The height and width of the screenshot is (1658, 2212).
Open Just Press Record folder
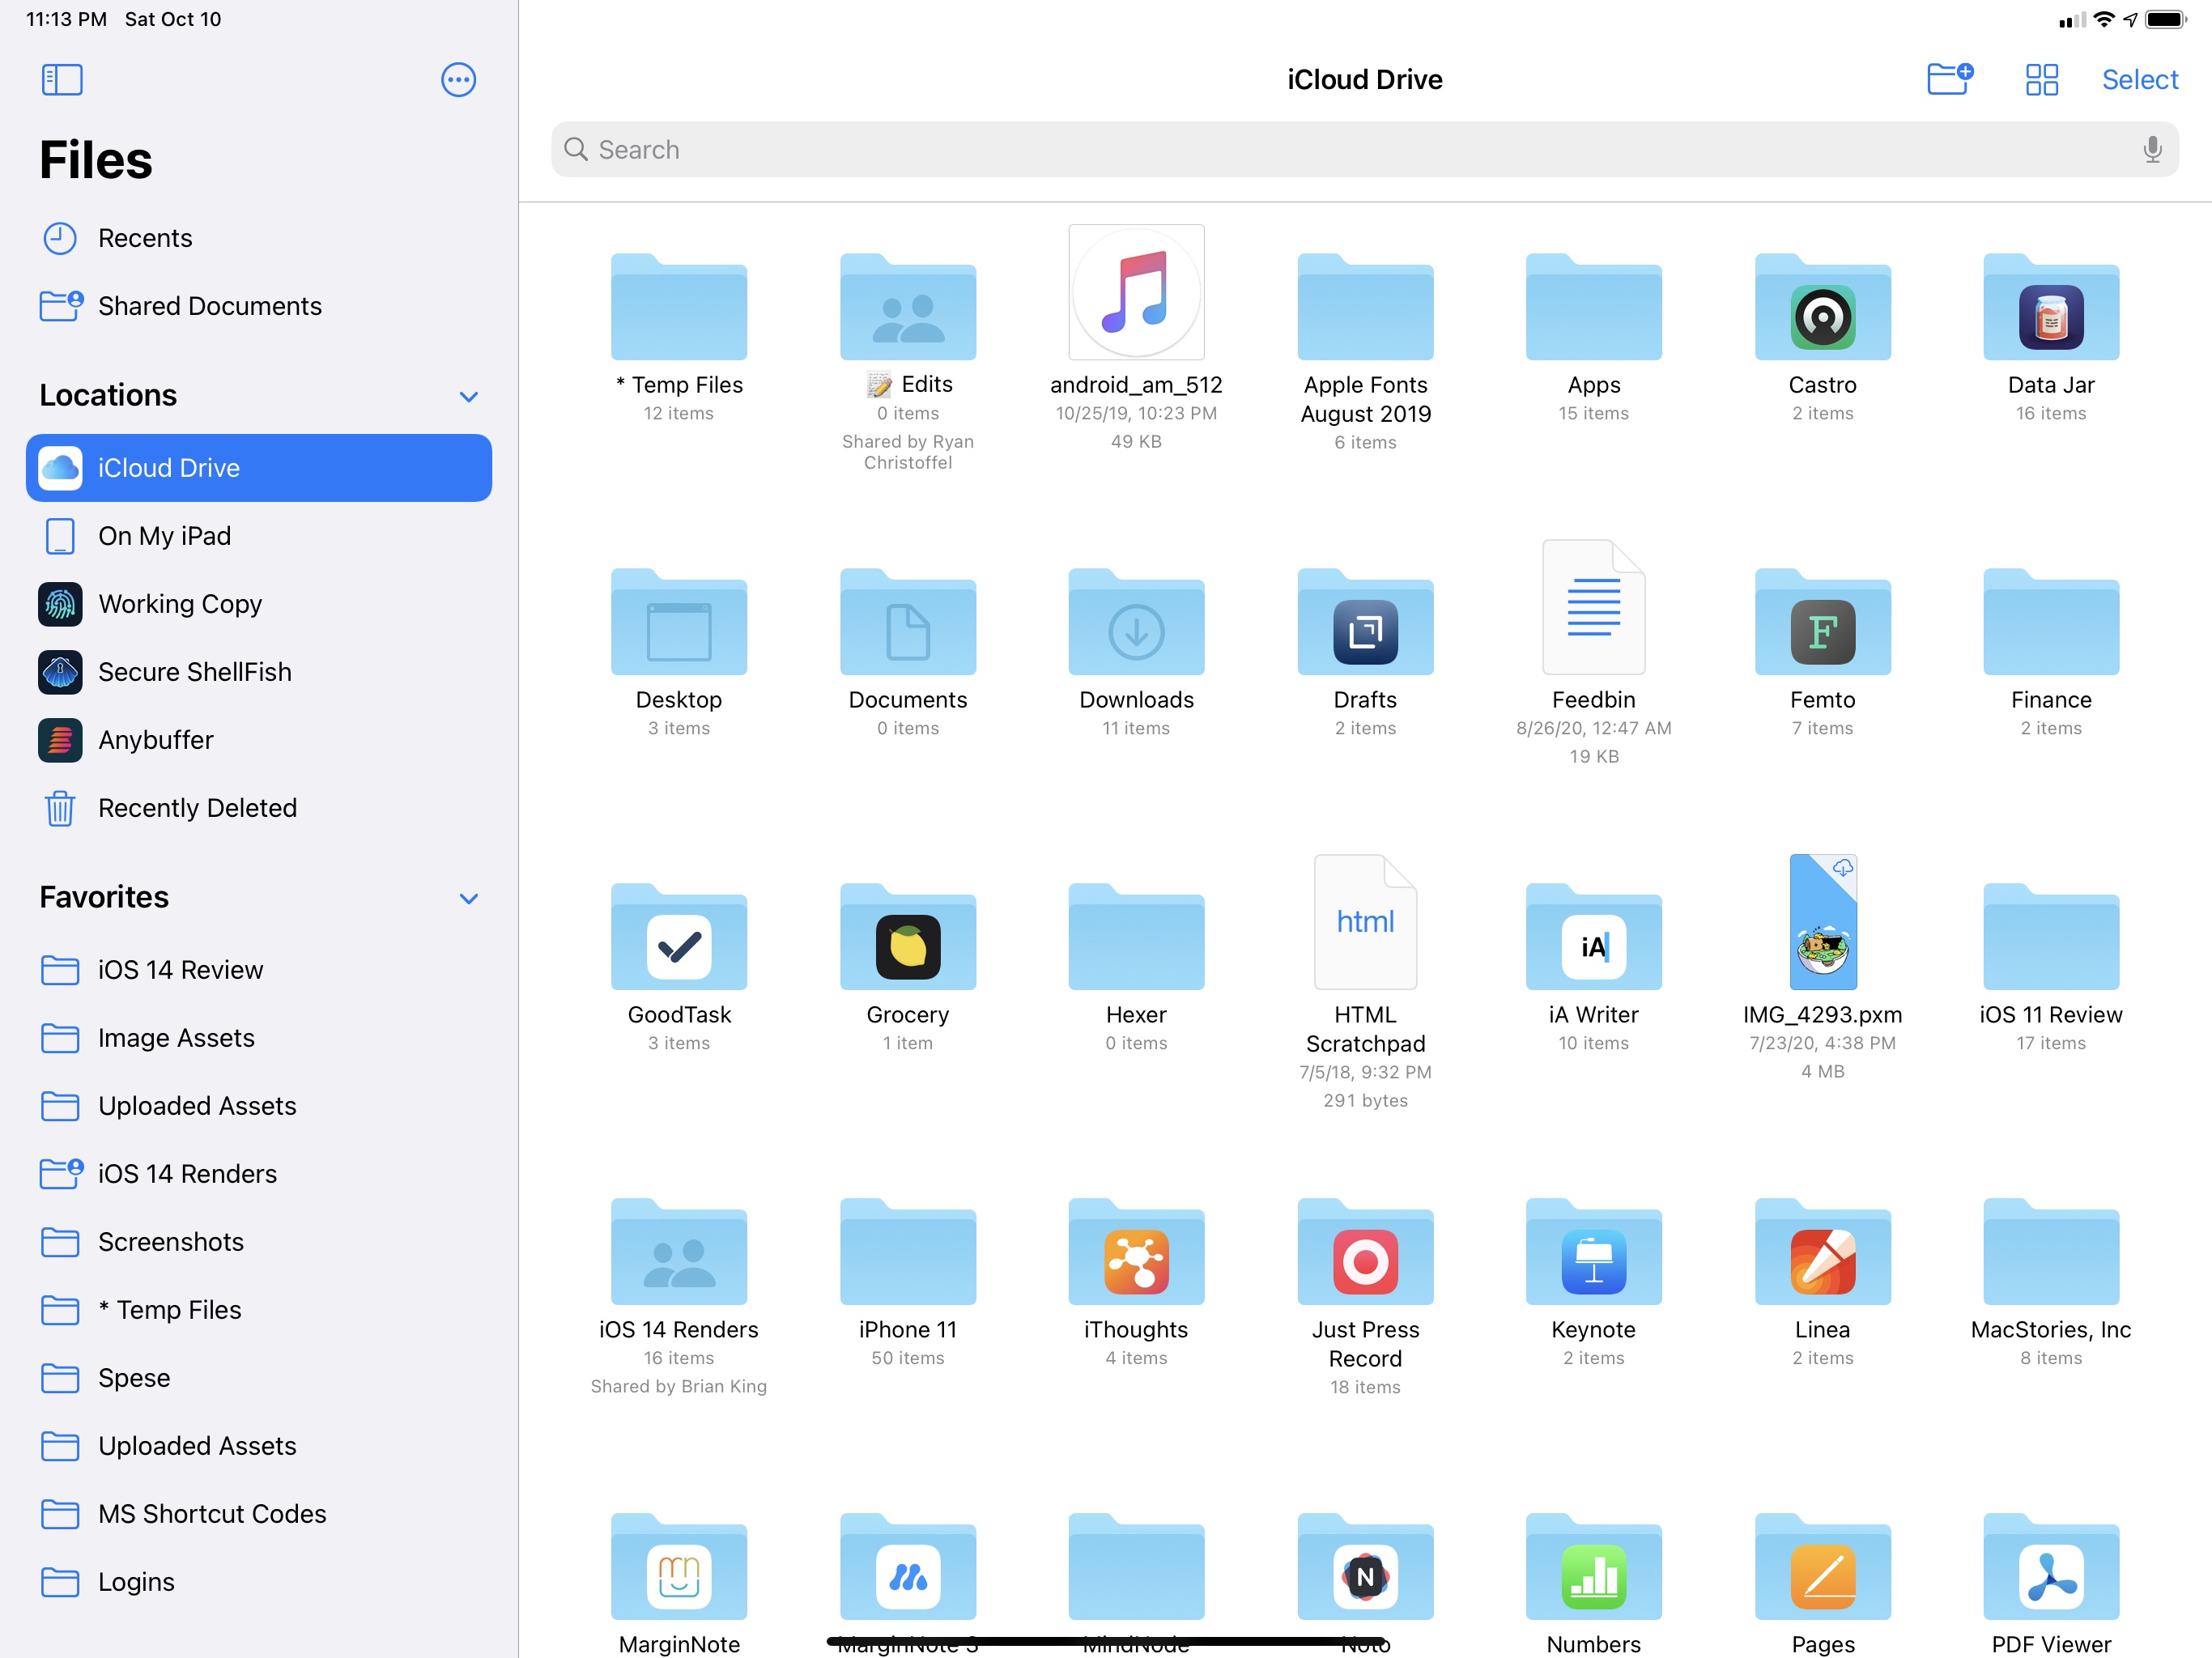(x=1365, y=1253)
